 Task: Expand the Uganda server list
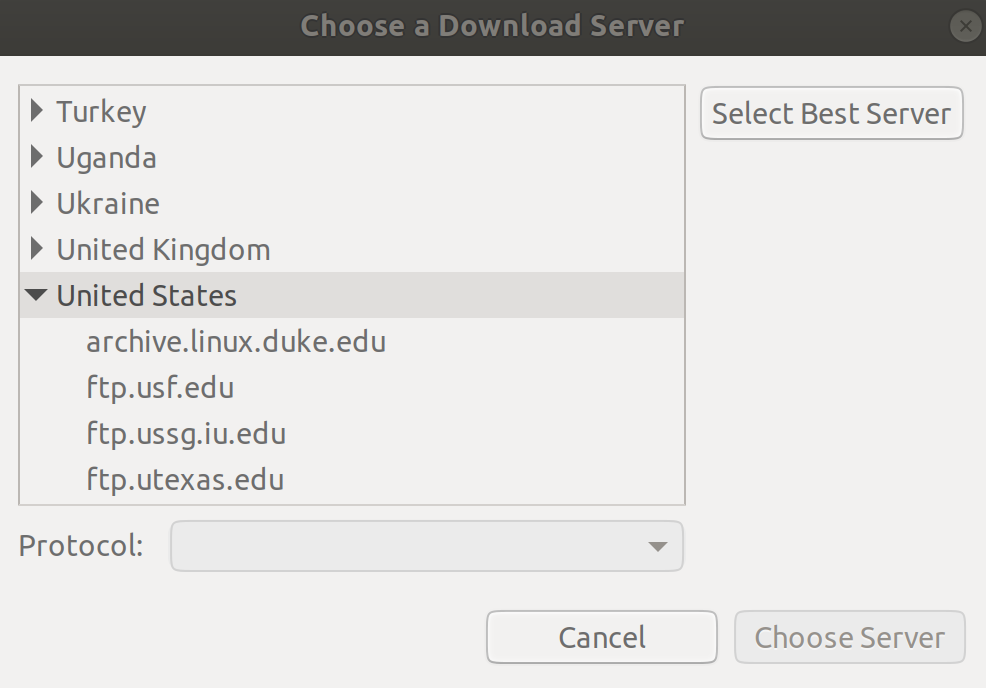[37, 158]
